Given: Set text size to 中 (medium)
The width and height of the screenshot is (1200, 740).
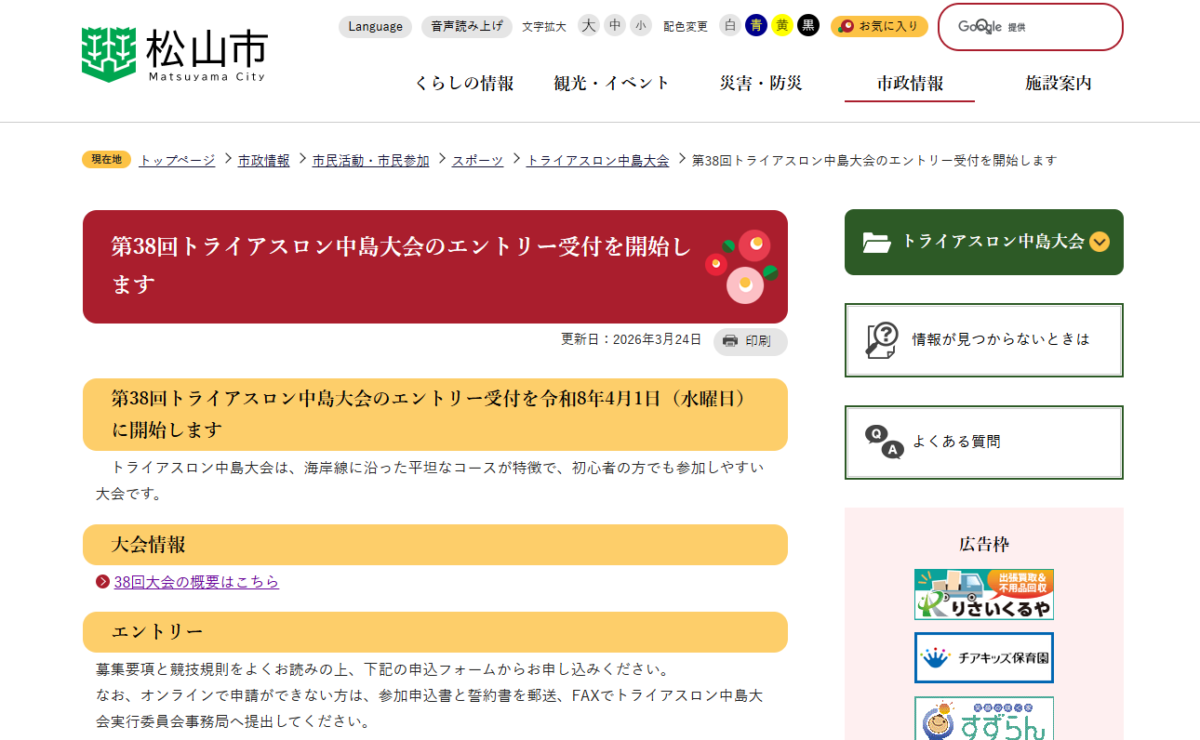Looking at the screenshot, I should [615, 26].
